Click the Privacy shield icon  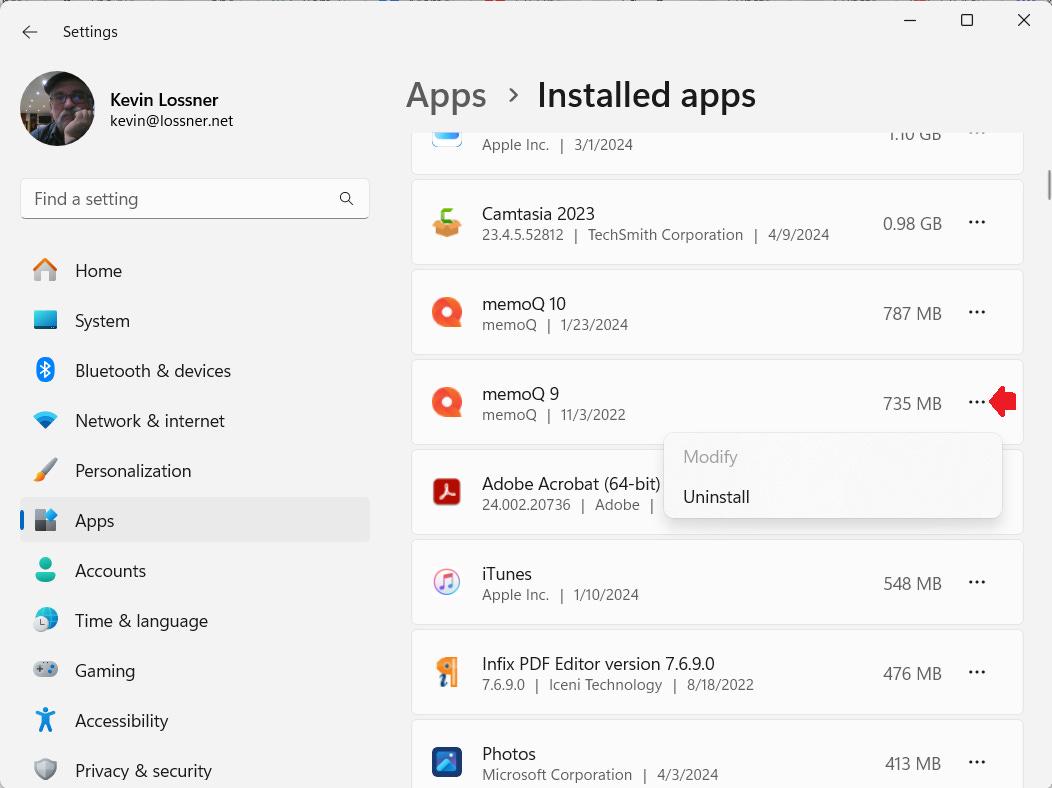pos(45,769)
